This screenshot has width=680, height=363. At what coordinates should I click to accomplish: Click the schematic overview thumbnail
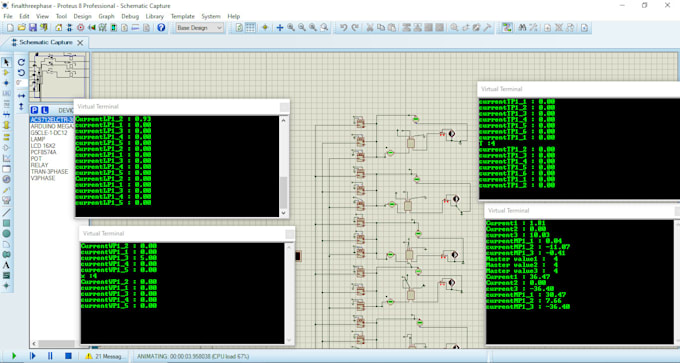tap(59, 77)
